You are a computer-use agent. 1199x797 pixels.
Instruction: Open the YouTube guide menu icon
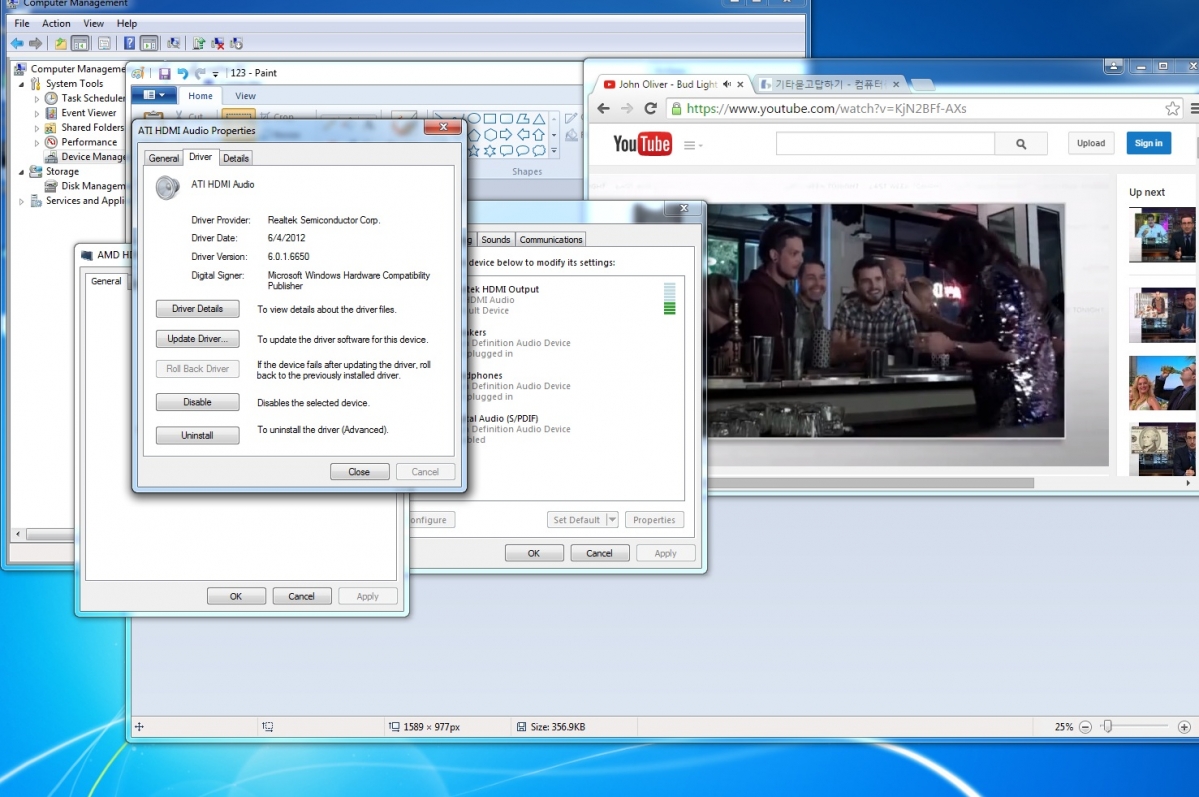(691, 145)
